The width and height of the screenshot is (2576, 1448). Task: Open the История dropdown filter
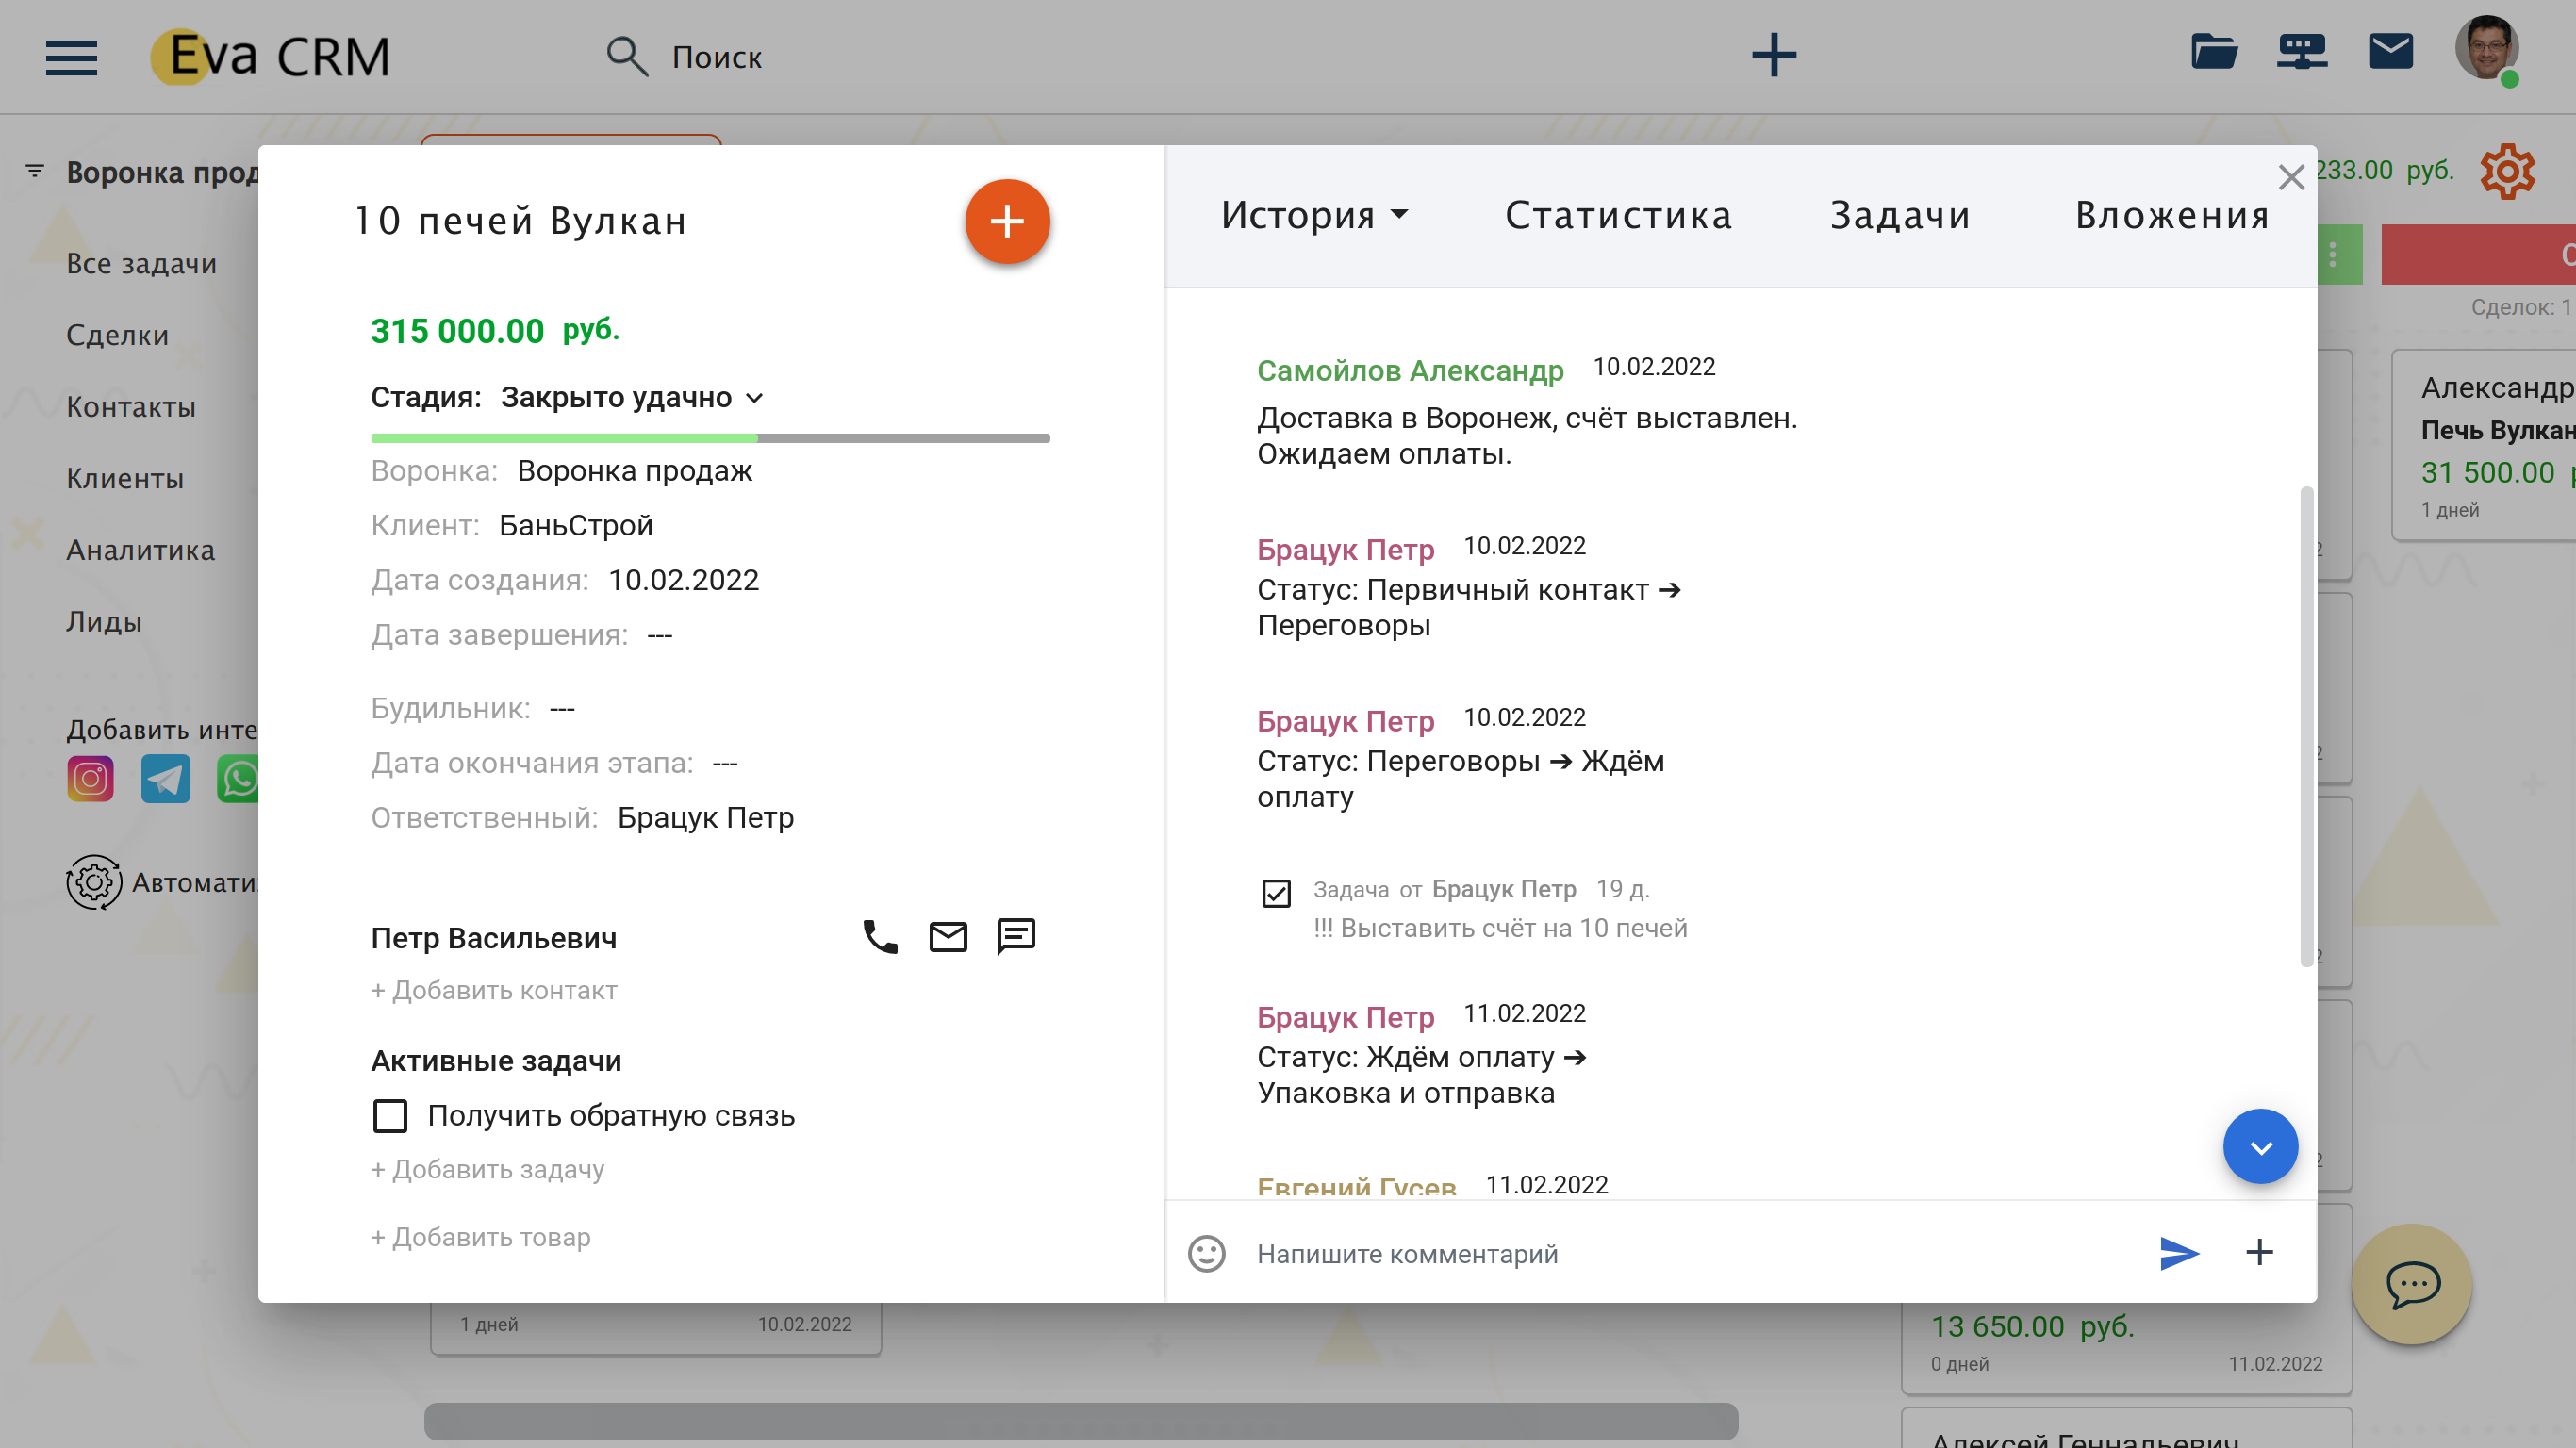(x=1314, y=215)
